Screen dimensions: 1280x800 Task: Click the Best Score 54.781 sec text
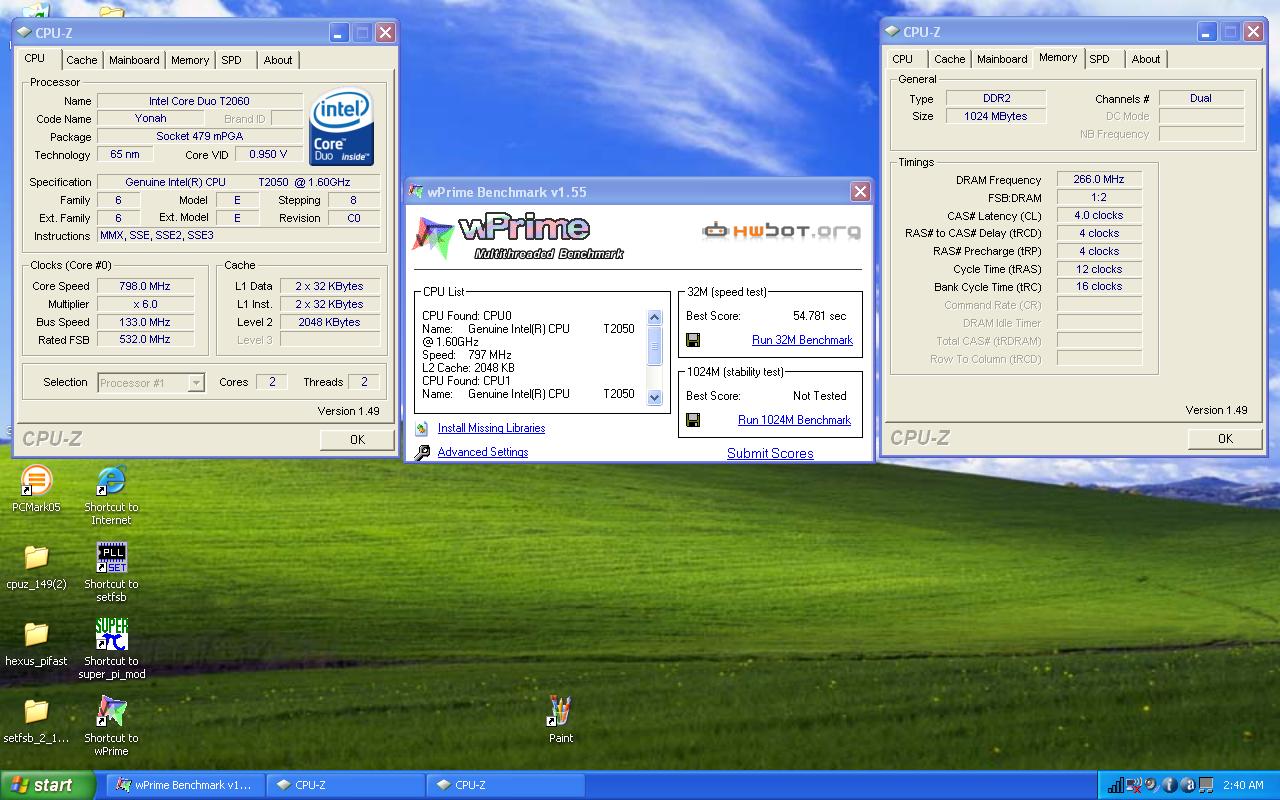coord(819,316)
